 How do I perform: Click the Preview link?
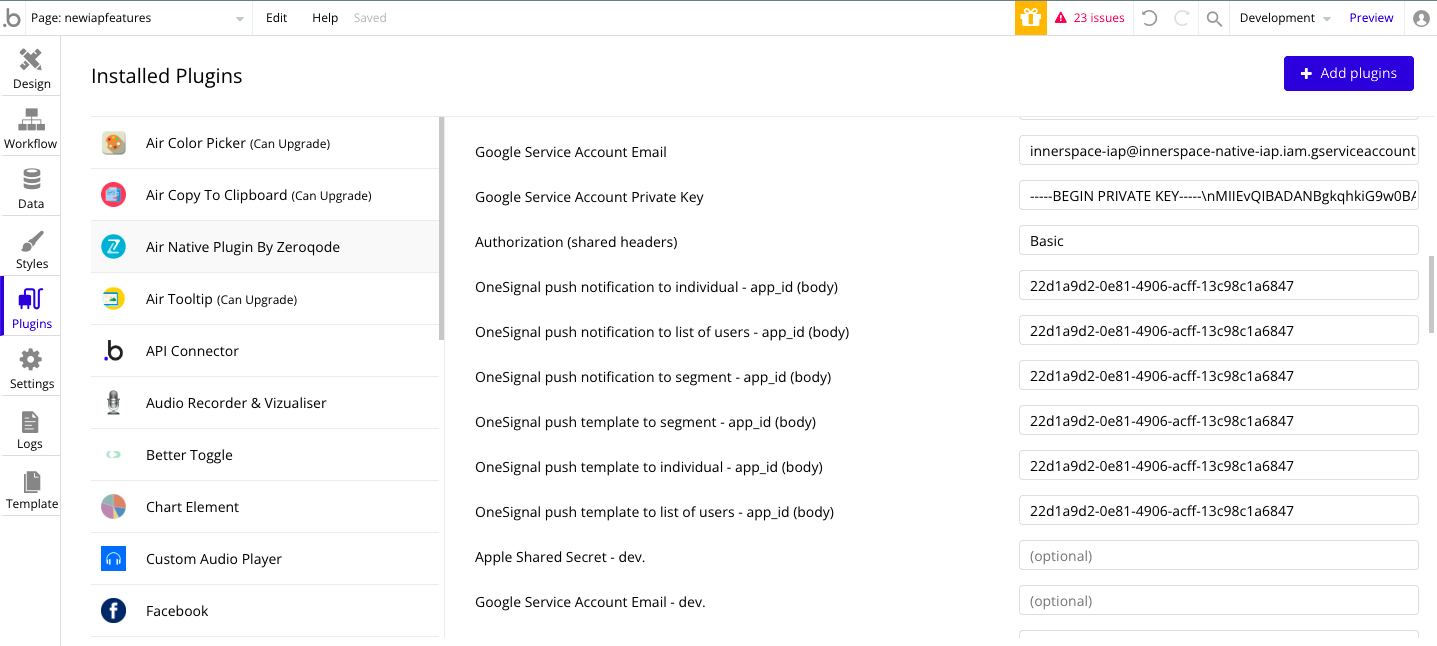coord(1371,18)
